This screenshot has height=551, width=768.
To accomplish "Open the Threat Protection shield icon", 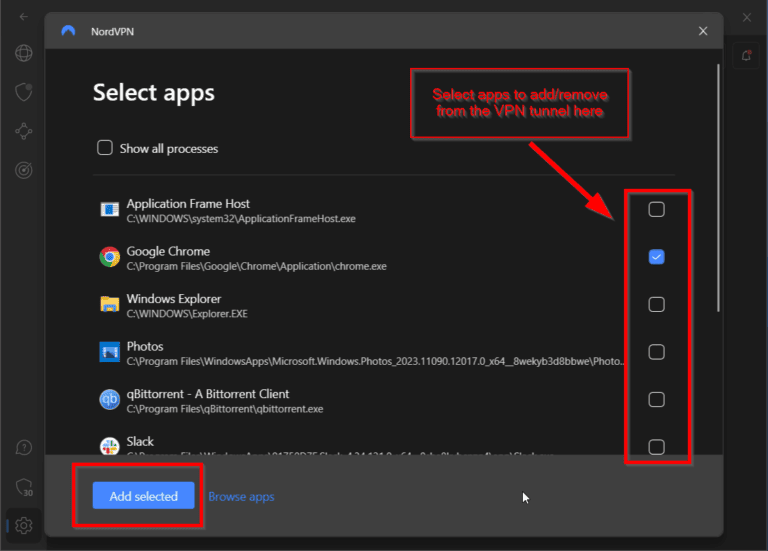I will pyautogui.click(x=23, y=92).
